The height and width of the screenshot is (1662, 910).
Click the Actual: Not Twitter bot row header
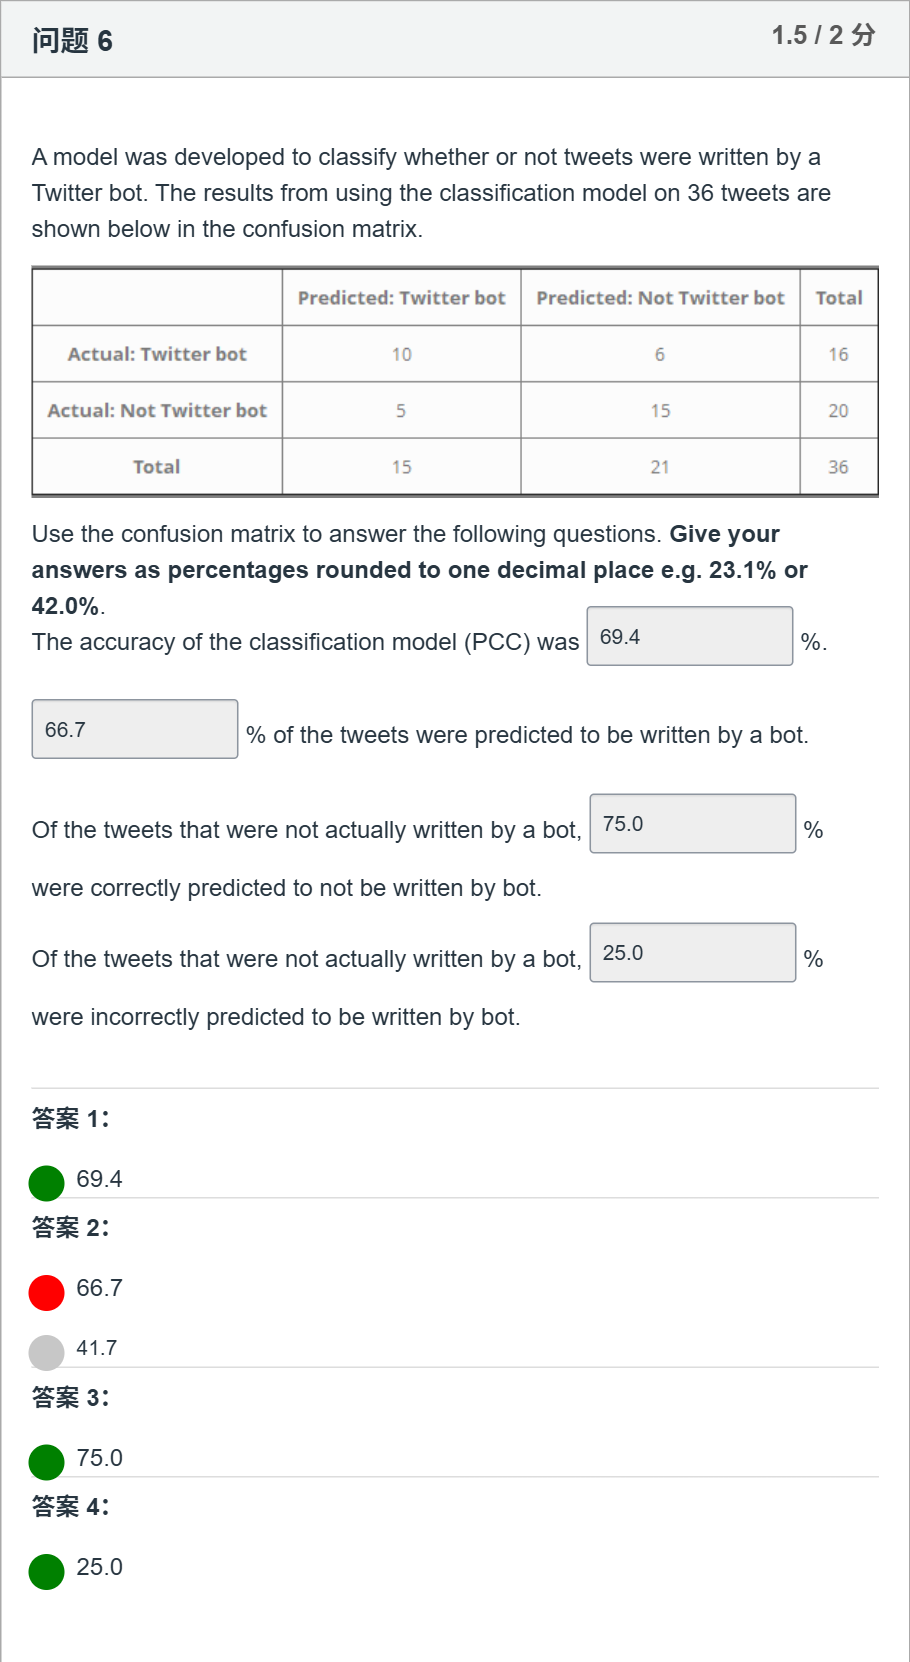click(x=157, y=410)
